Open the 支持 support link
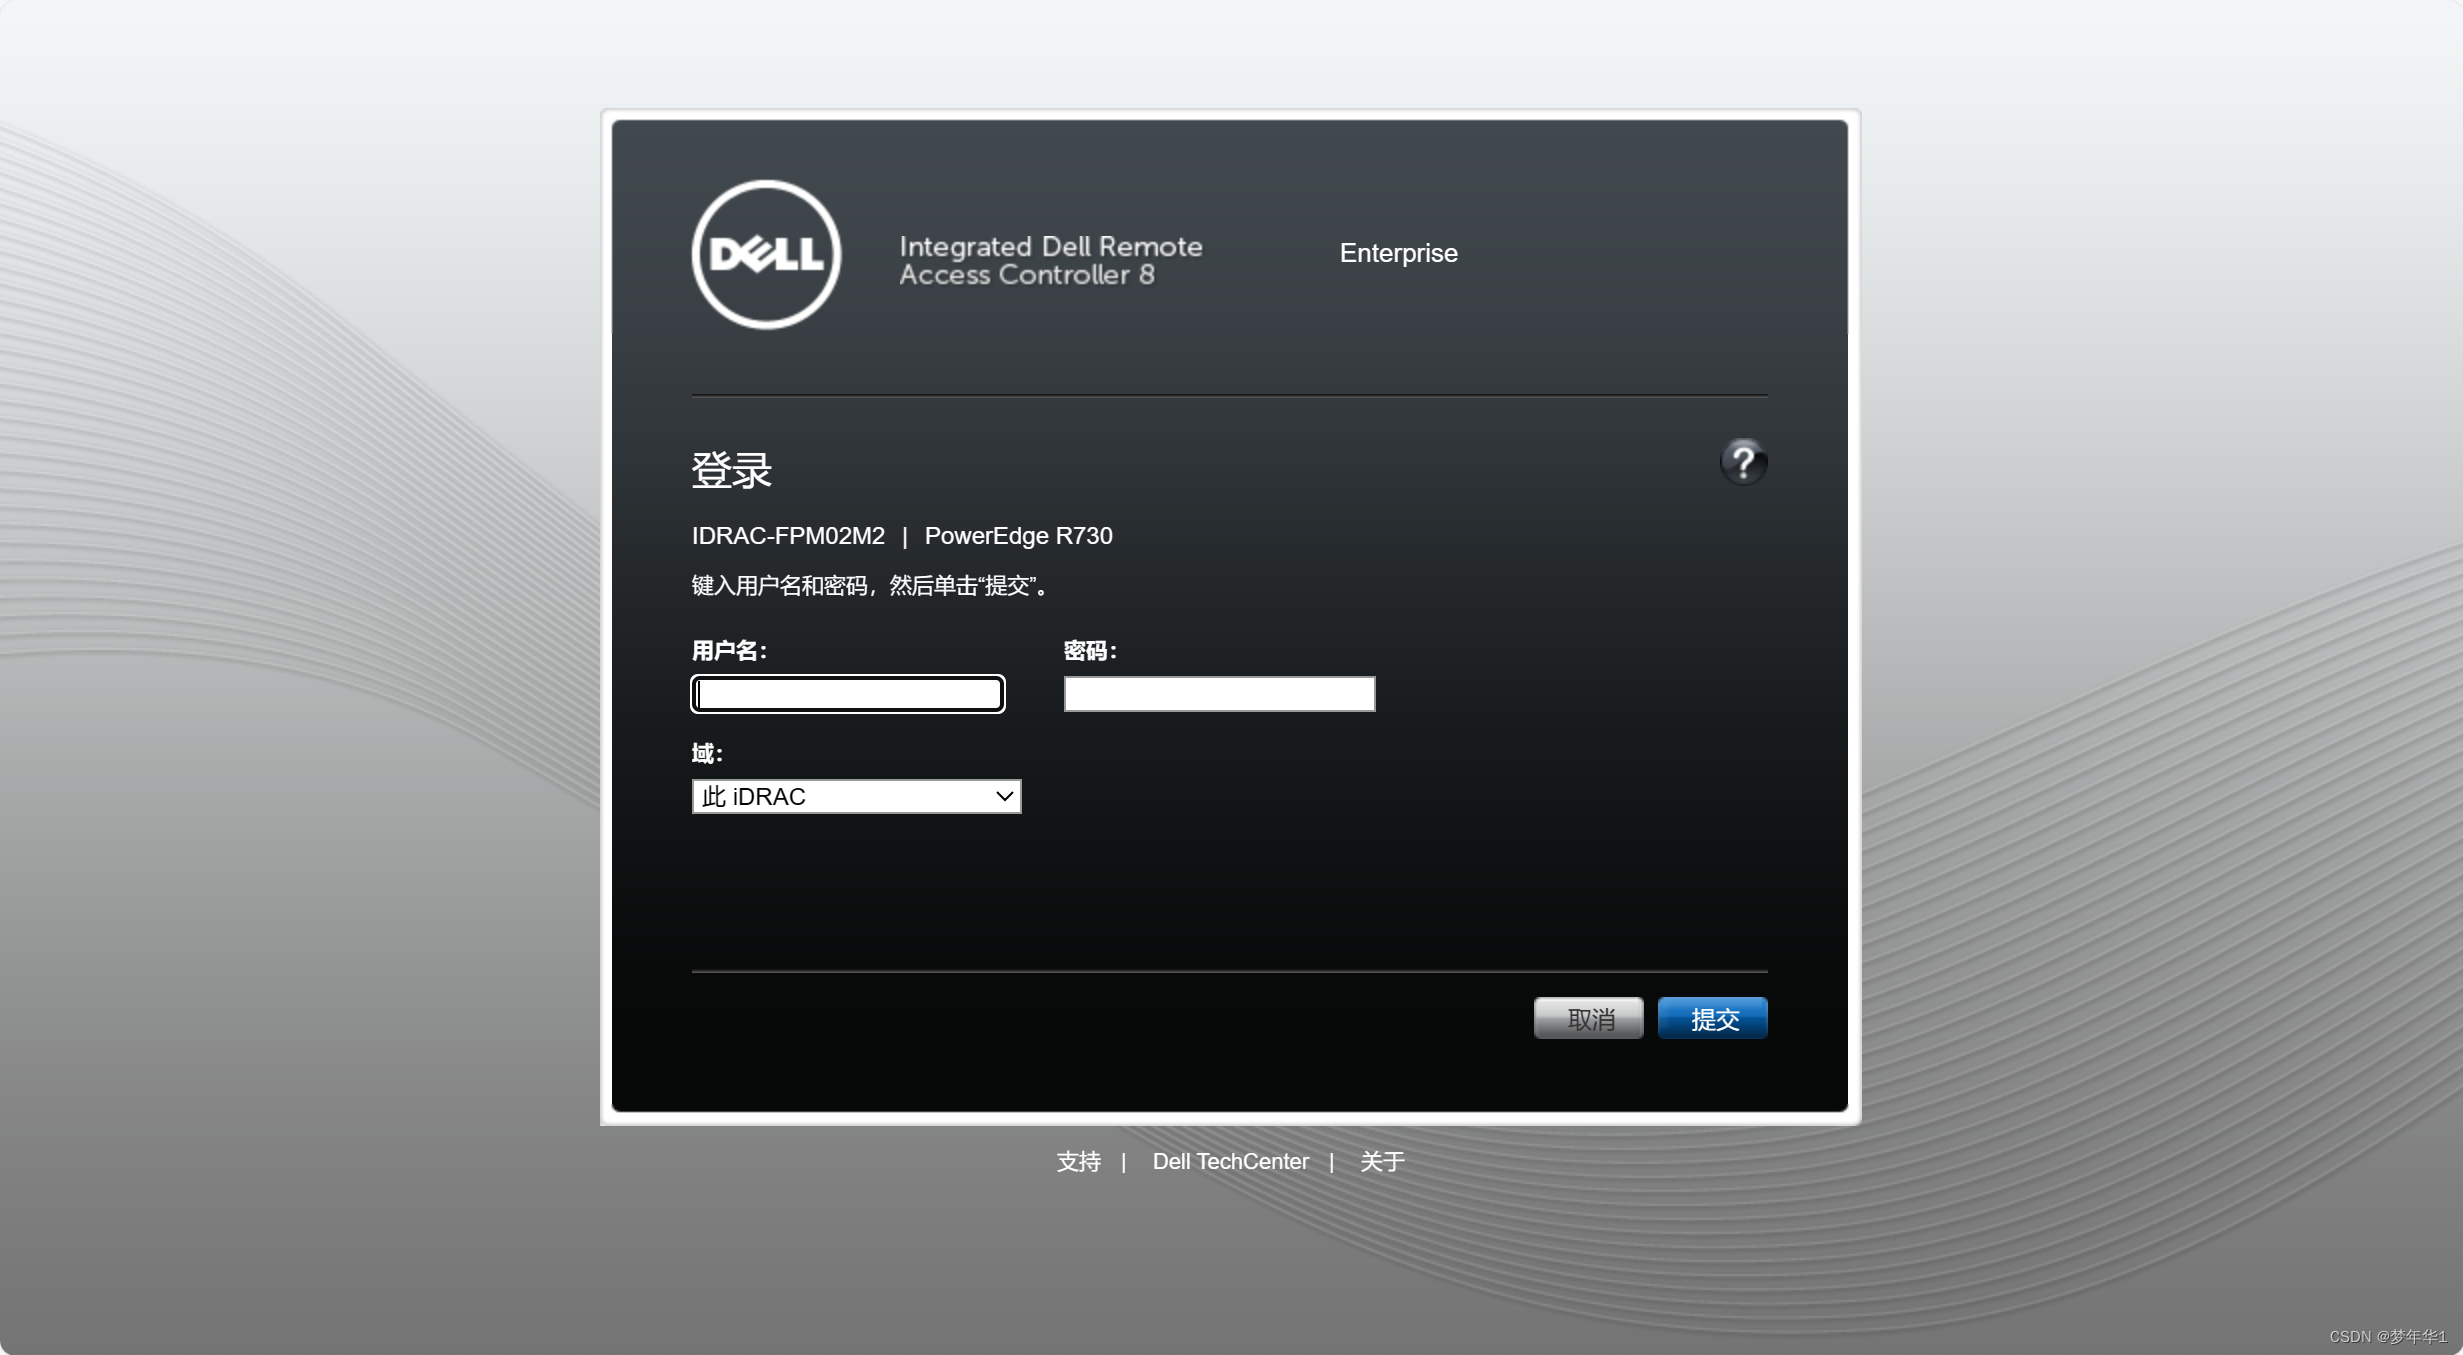The height and width of the screenshot is (1355, 2463). click(1078, 1161)
